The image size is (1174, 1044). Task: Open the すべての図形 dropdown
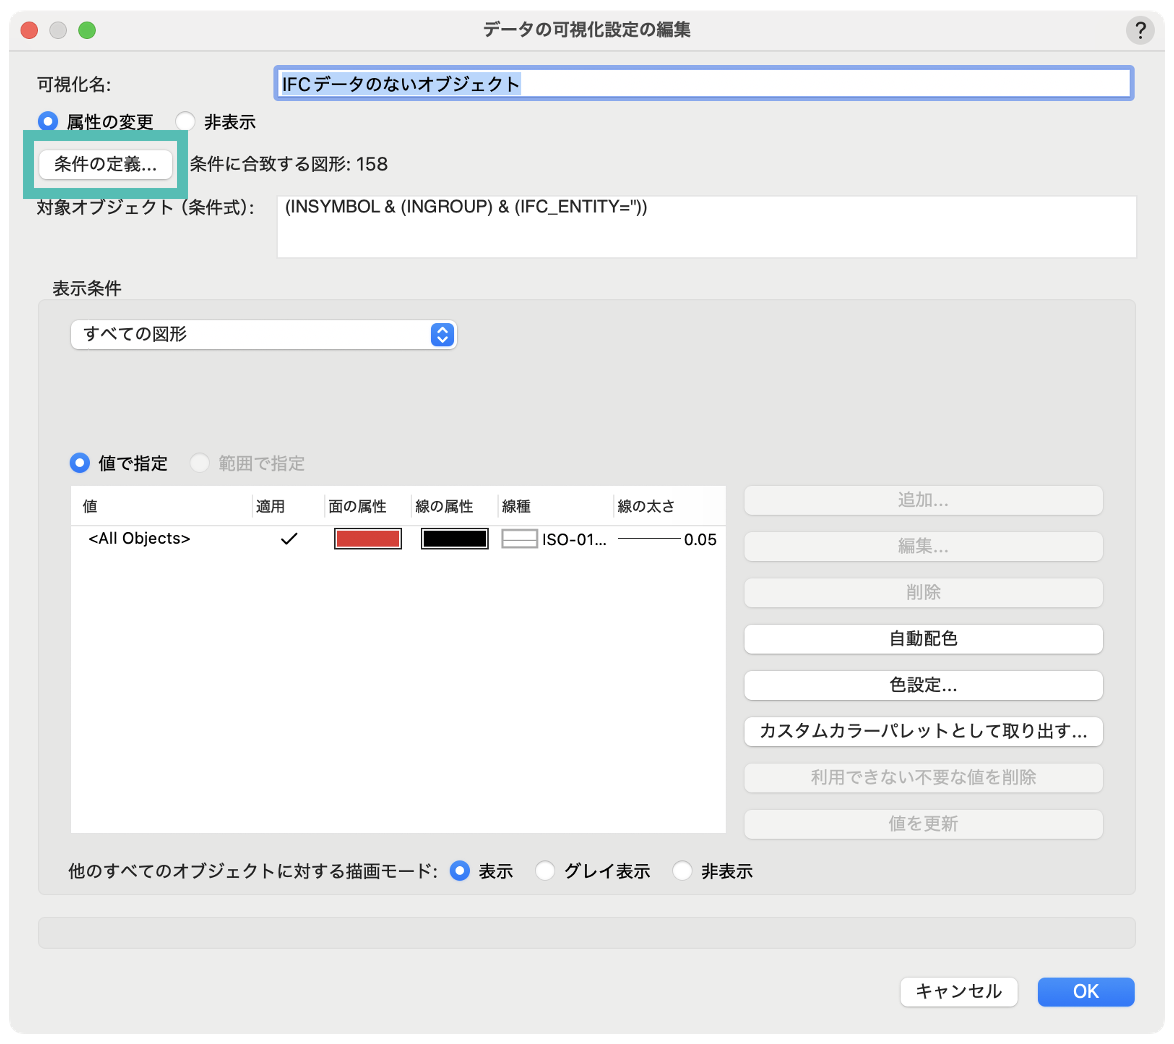pos(263,335)
